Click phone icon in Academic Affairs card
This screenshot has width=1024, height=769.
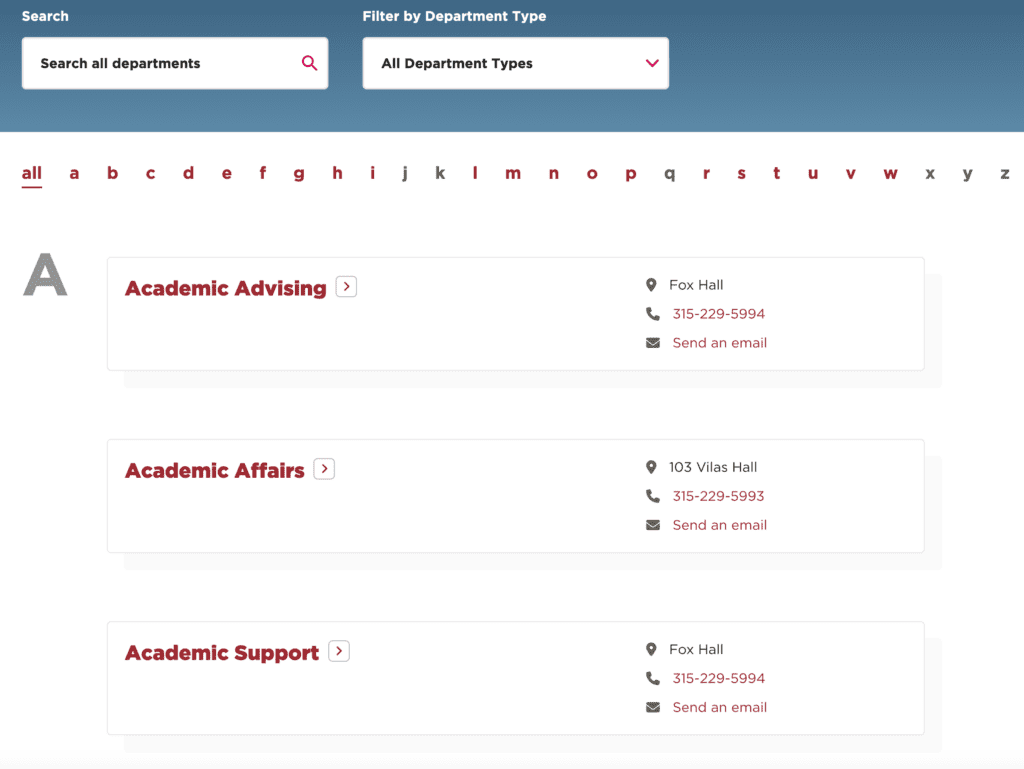click(653, 496)
